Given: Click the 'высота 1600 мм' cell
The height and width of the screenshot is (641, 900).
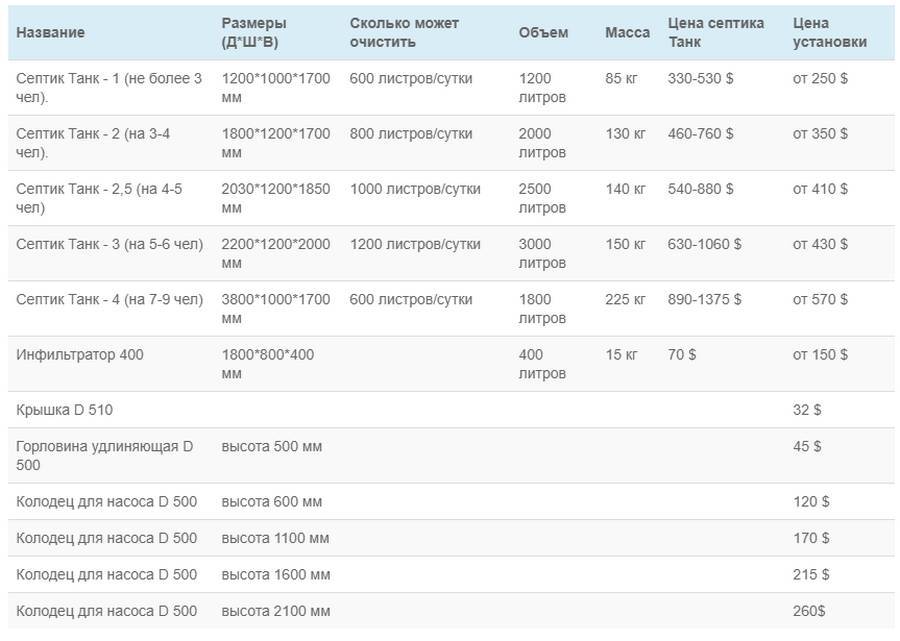Looking at the screenshot, I should 275,575.
